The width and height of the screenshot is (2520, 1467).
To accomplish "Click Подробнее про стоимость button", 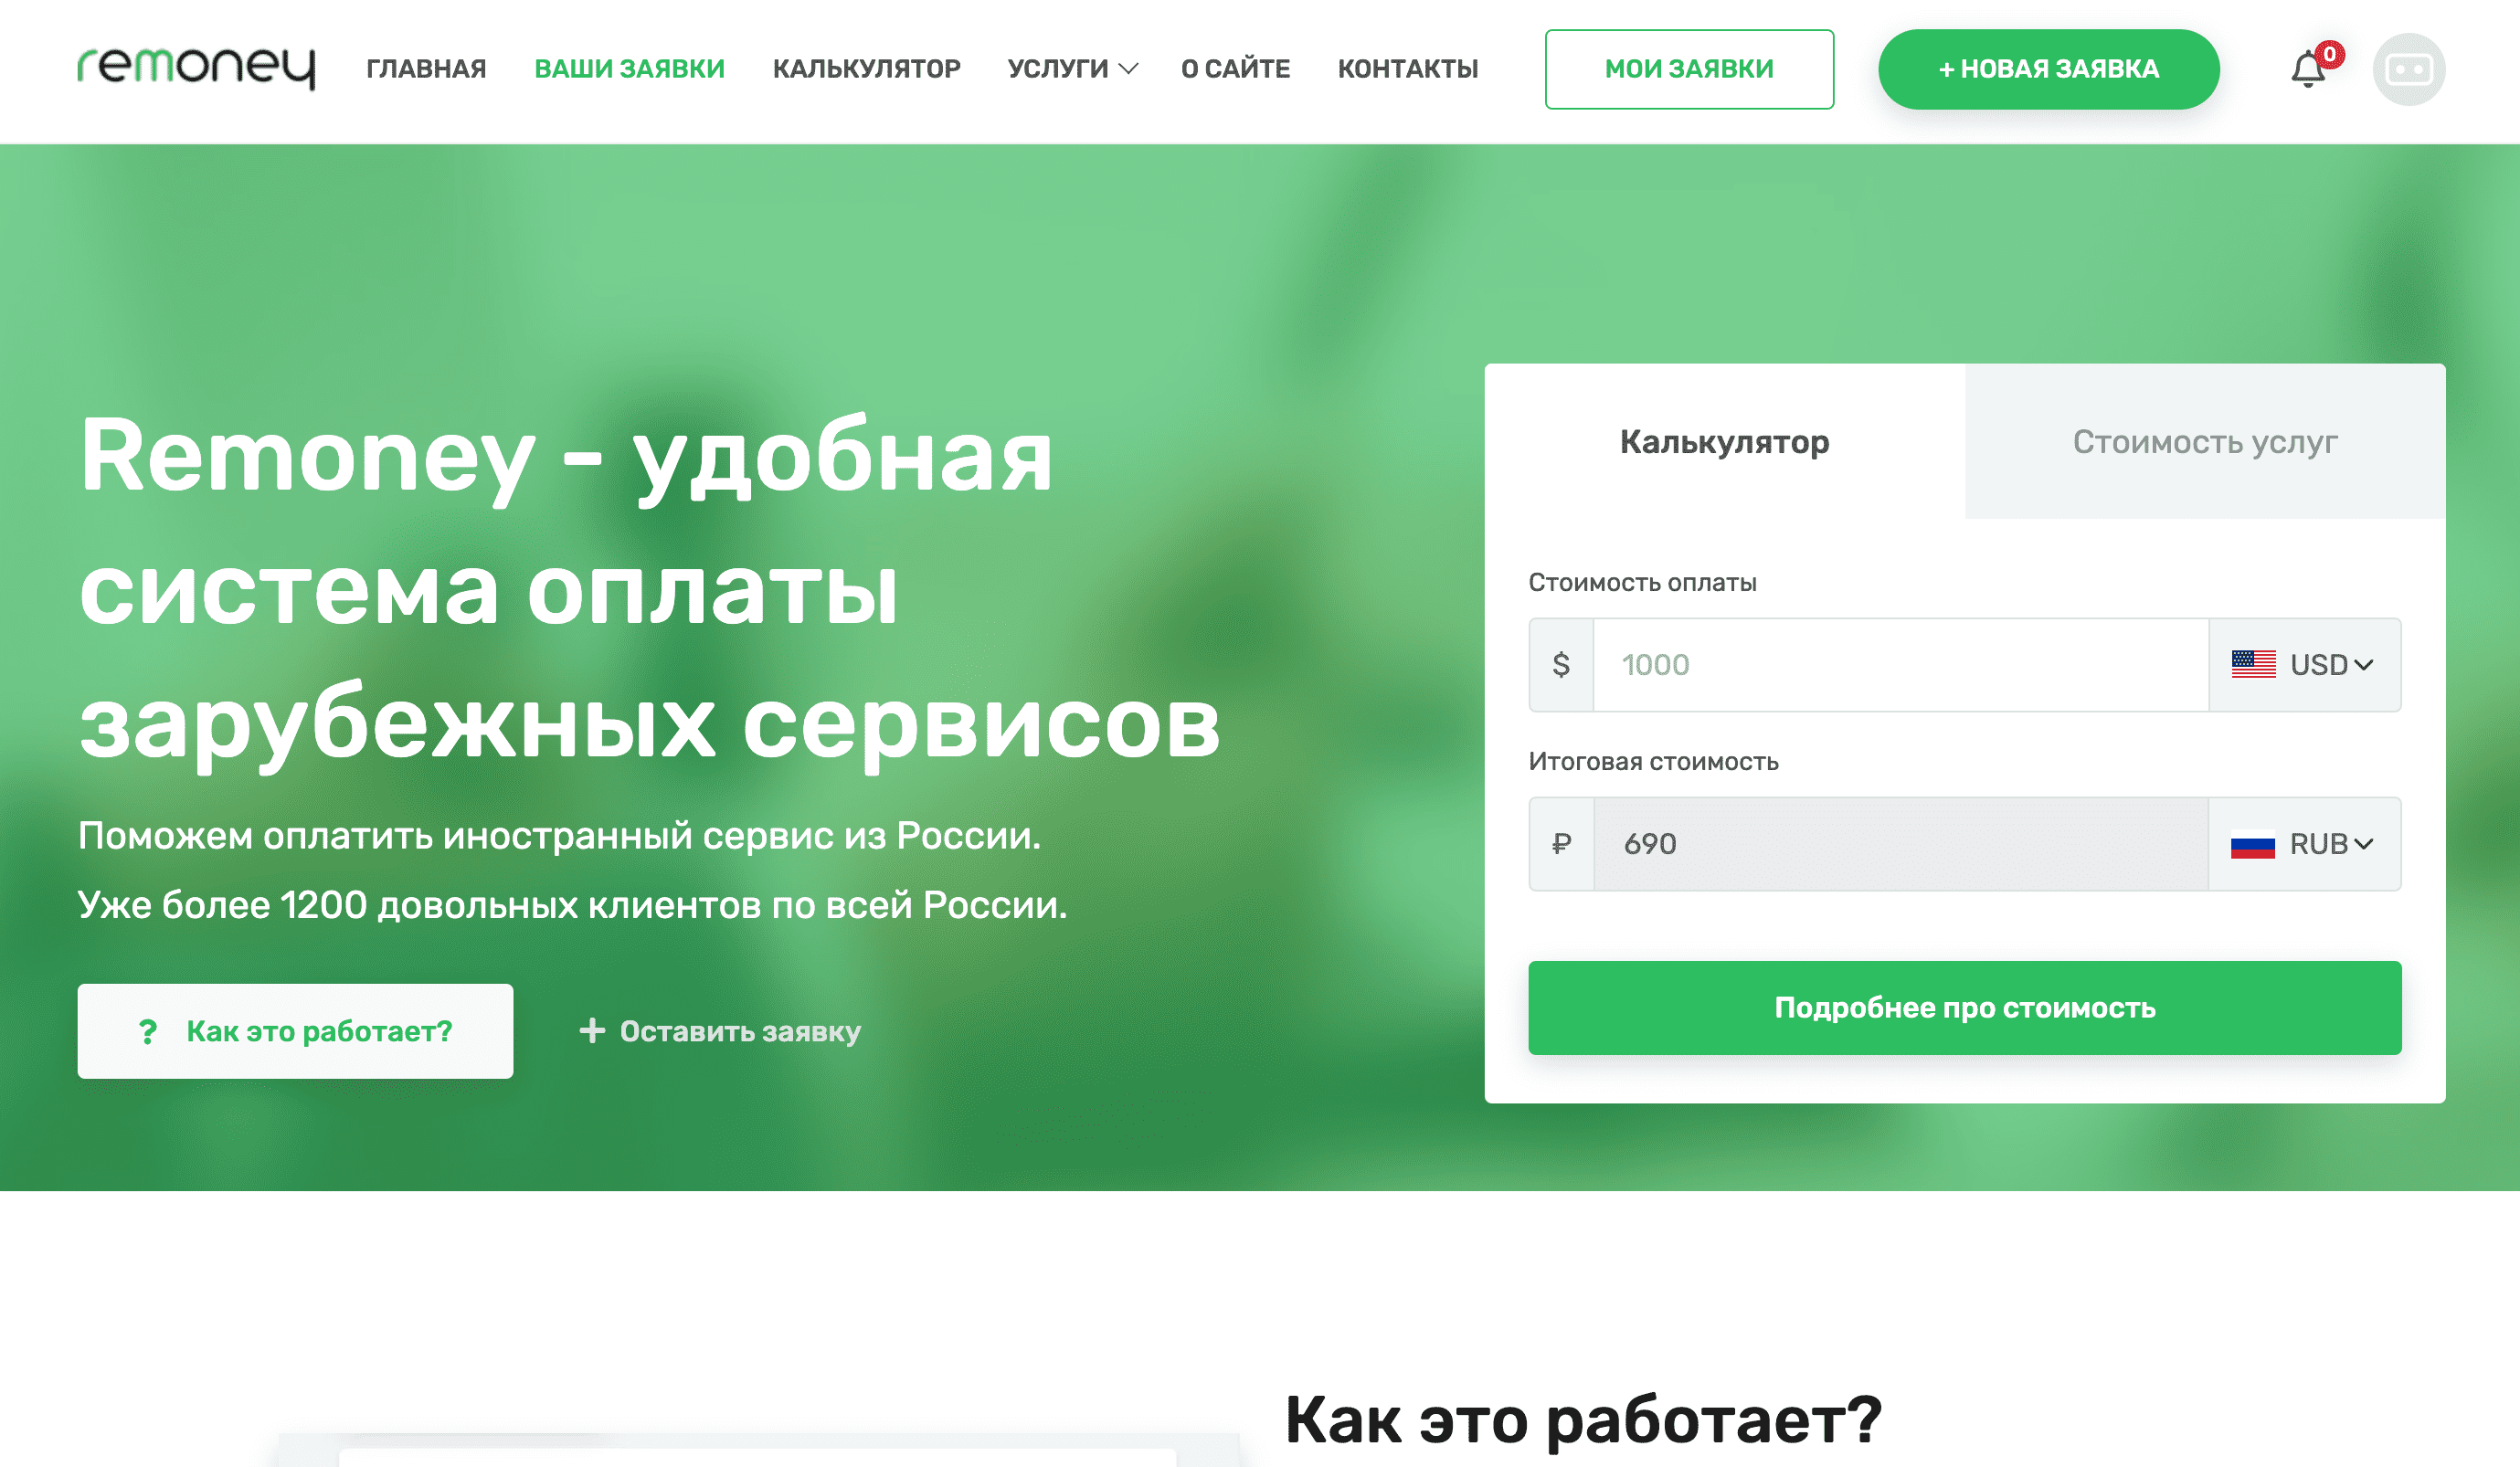I will 1965,1007.
